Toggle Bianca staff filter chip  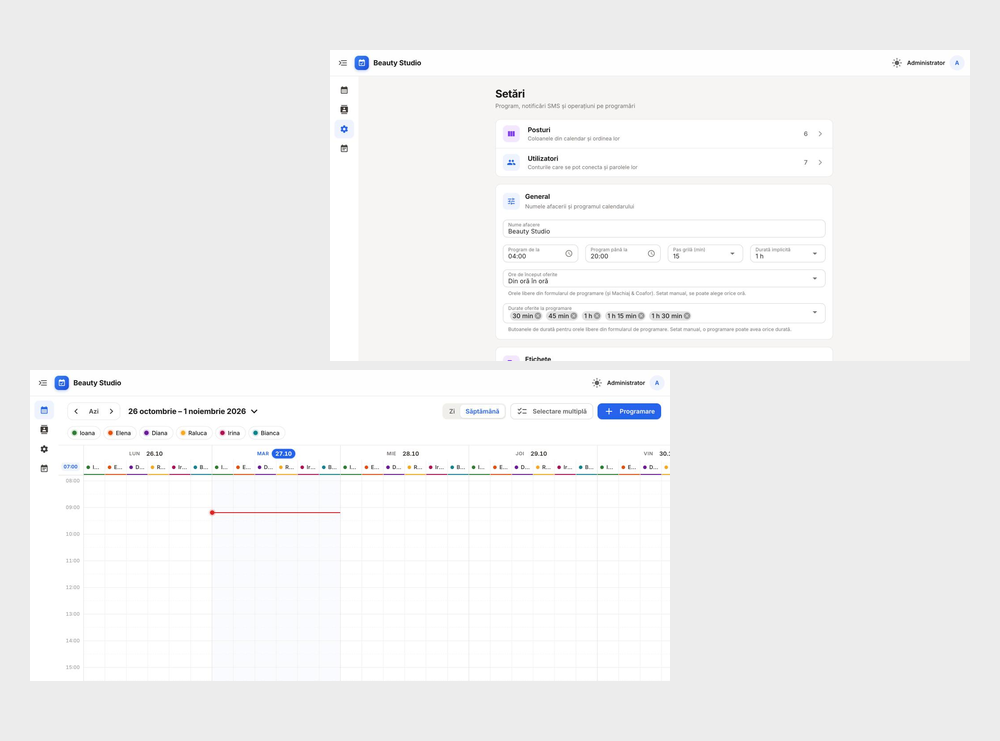click(x=266, y=433)
